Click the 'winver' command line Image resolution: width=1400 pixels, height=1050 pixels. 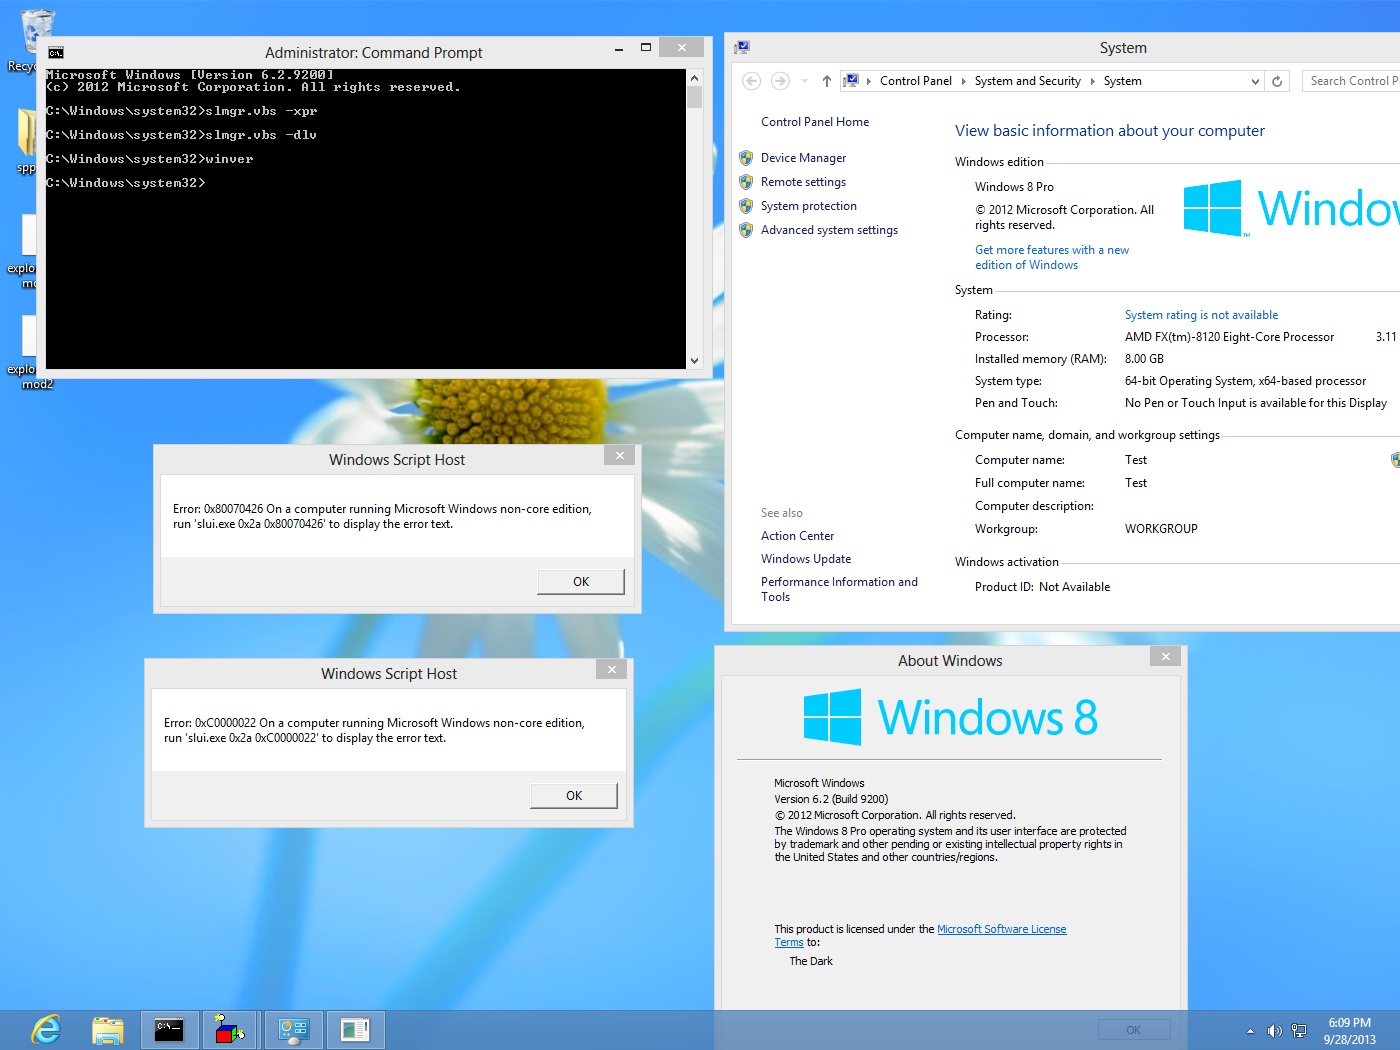click(x=150, y=159)
